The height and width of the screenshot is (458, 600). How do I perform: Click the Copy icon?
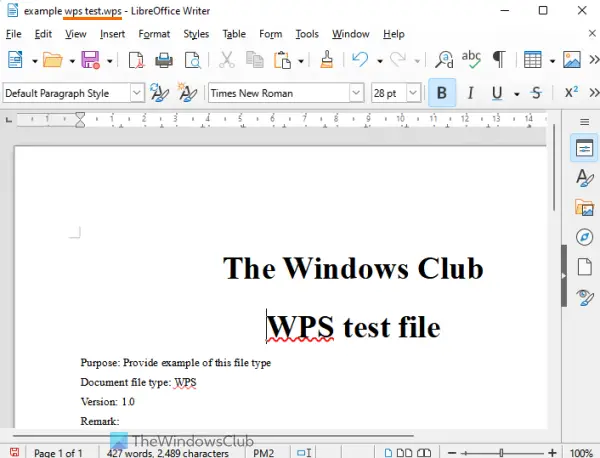click(254, 60)
